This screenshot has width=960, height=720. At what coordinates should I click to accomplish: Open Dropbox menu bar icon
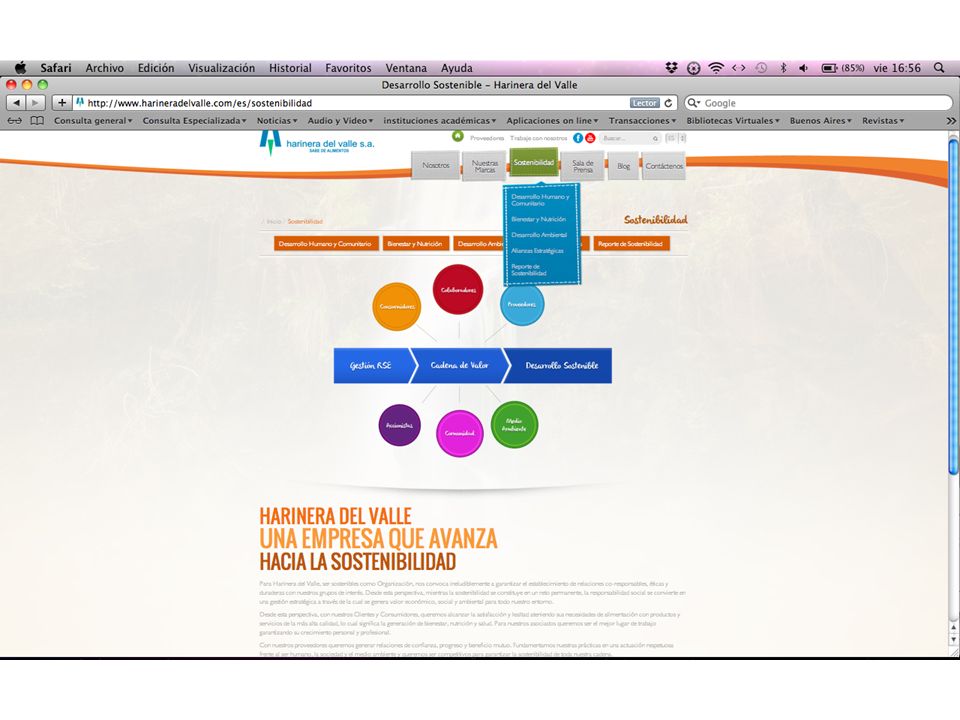point(672,68)
